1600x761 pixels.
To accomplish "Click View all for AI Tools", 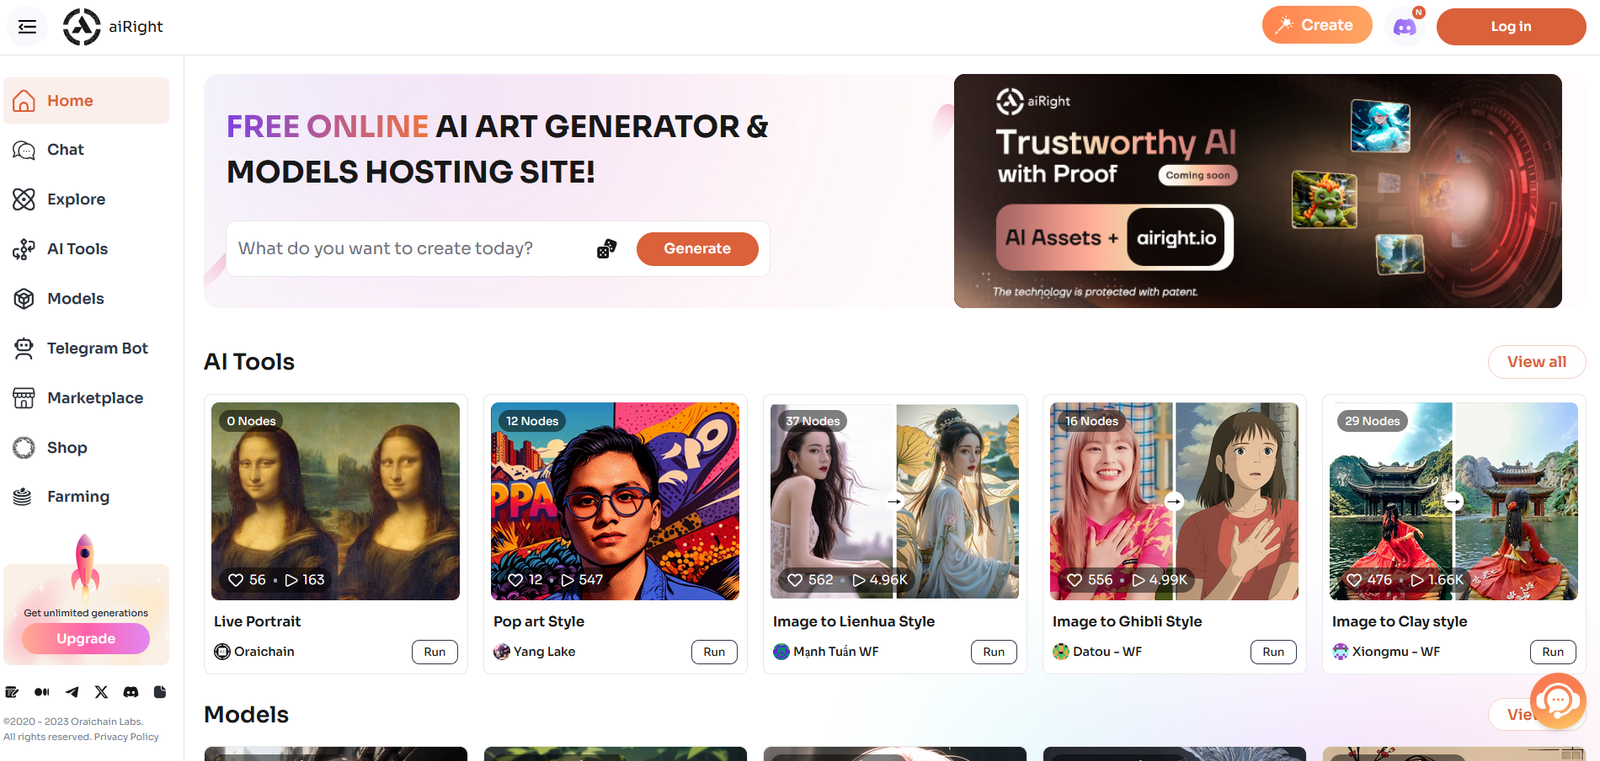I will 1536,362.
